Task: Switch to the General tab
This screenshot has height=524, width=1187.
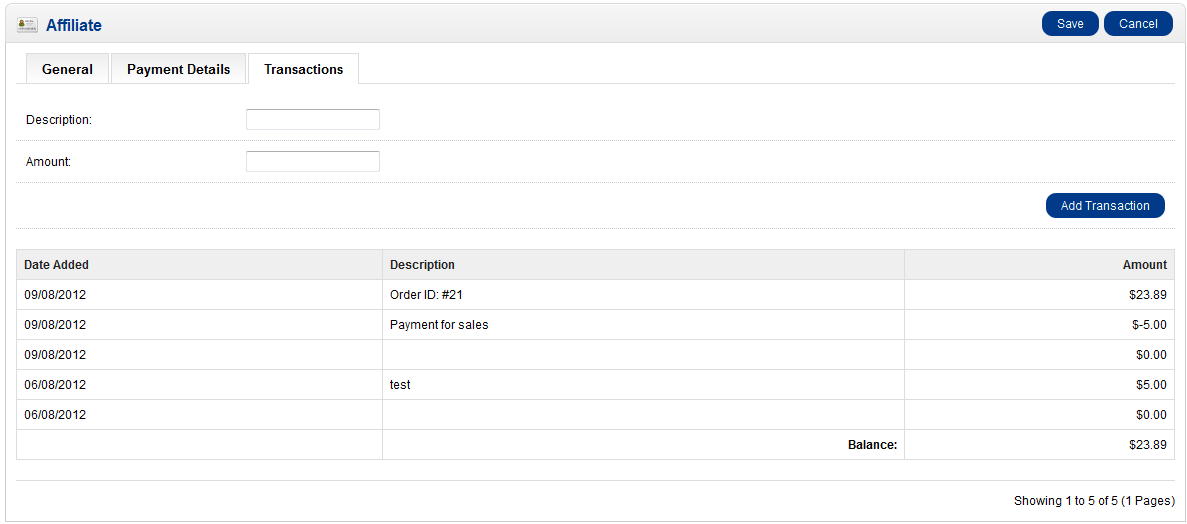Action: [67, 69]
